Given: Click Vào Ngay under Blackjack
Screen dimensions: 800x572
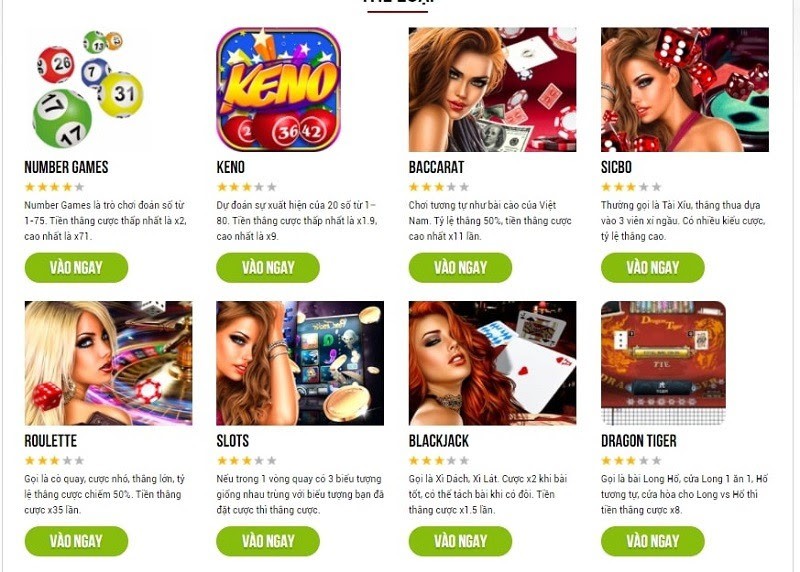Looking at the screenshot, I should (x=460, y=541).
